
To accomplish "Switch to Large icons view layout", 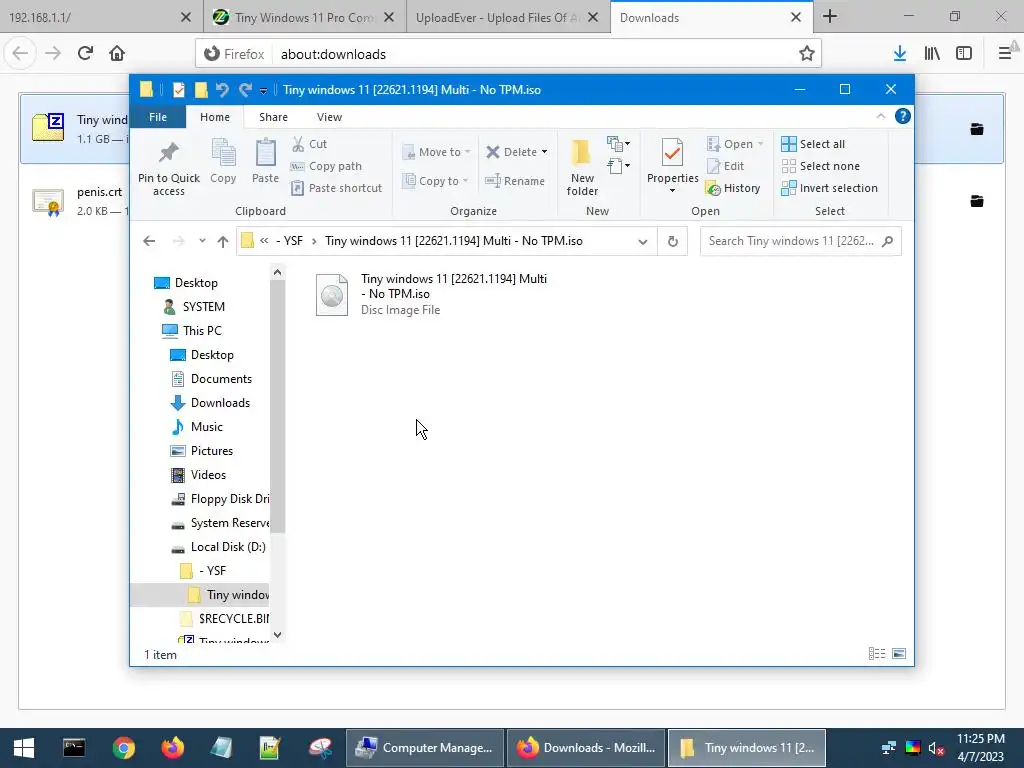I will 899,654.
